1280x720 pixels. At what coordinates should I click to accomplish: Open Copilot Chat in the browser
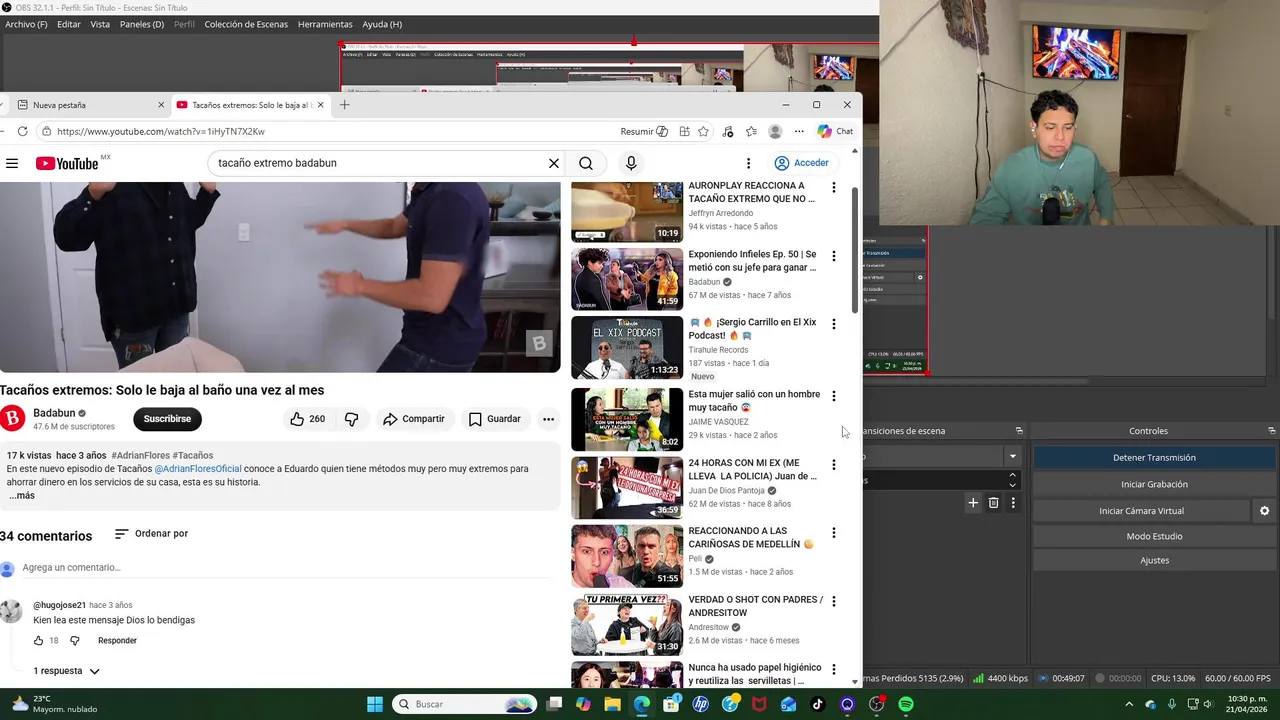[835, 131]
